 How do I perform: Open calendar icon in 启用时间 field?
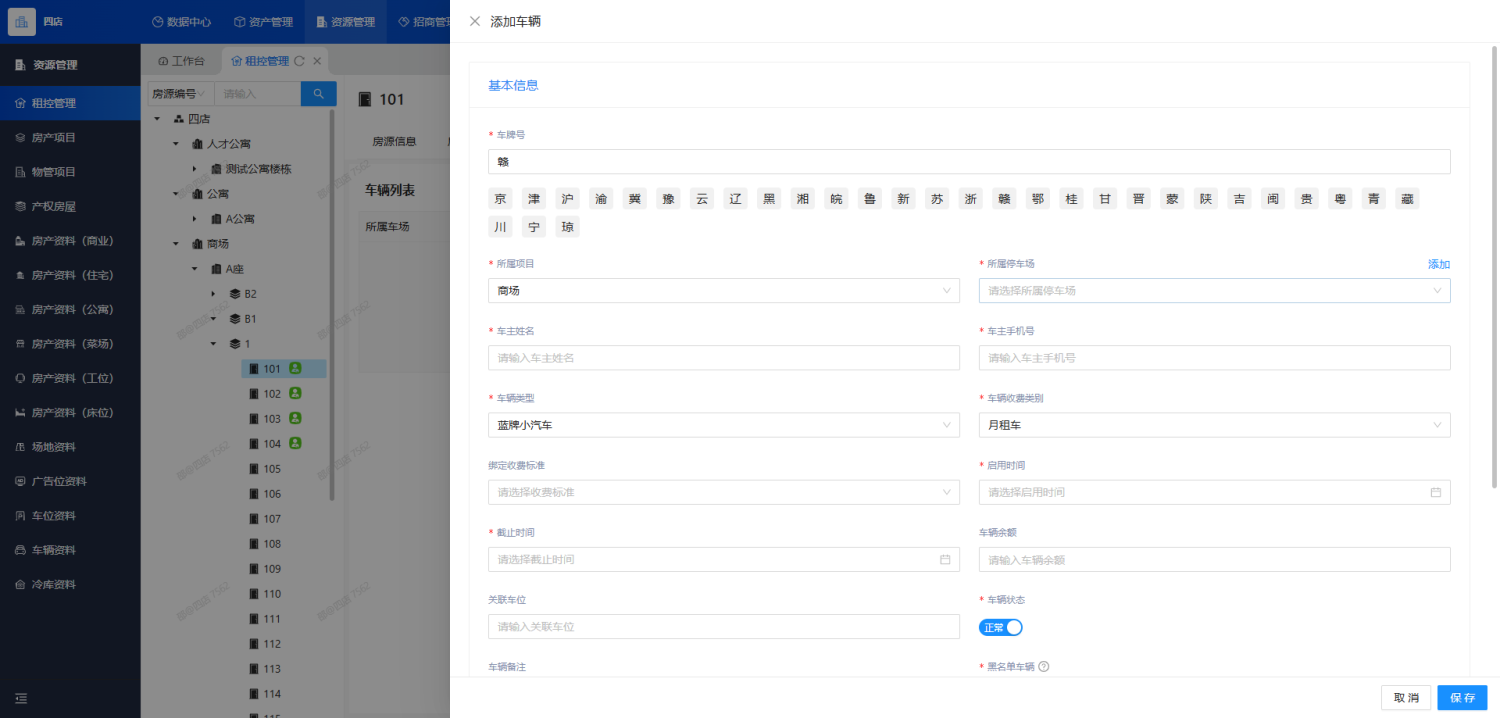pos(1436,492)
